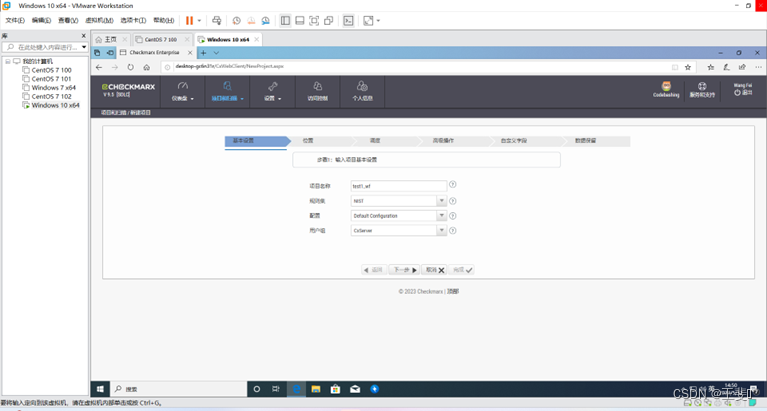Open the personal info profile icon
Image resolution: width=767 pixels, height=411 pixels.
coord(362,91)
